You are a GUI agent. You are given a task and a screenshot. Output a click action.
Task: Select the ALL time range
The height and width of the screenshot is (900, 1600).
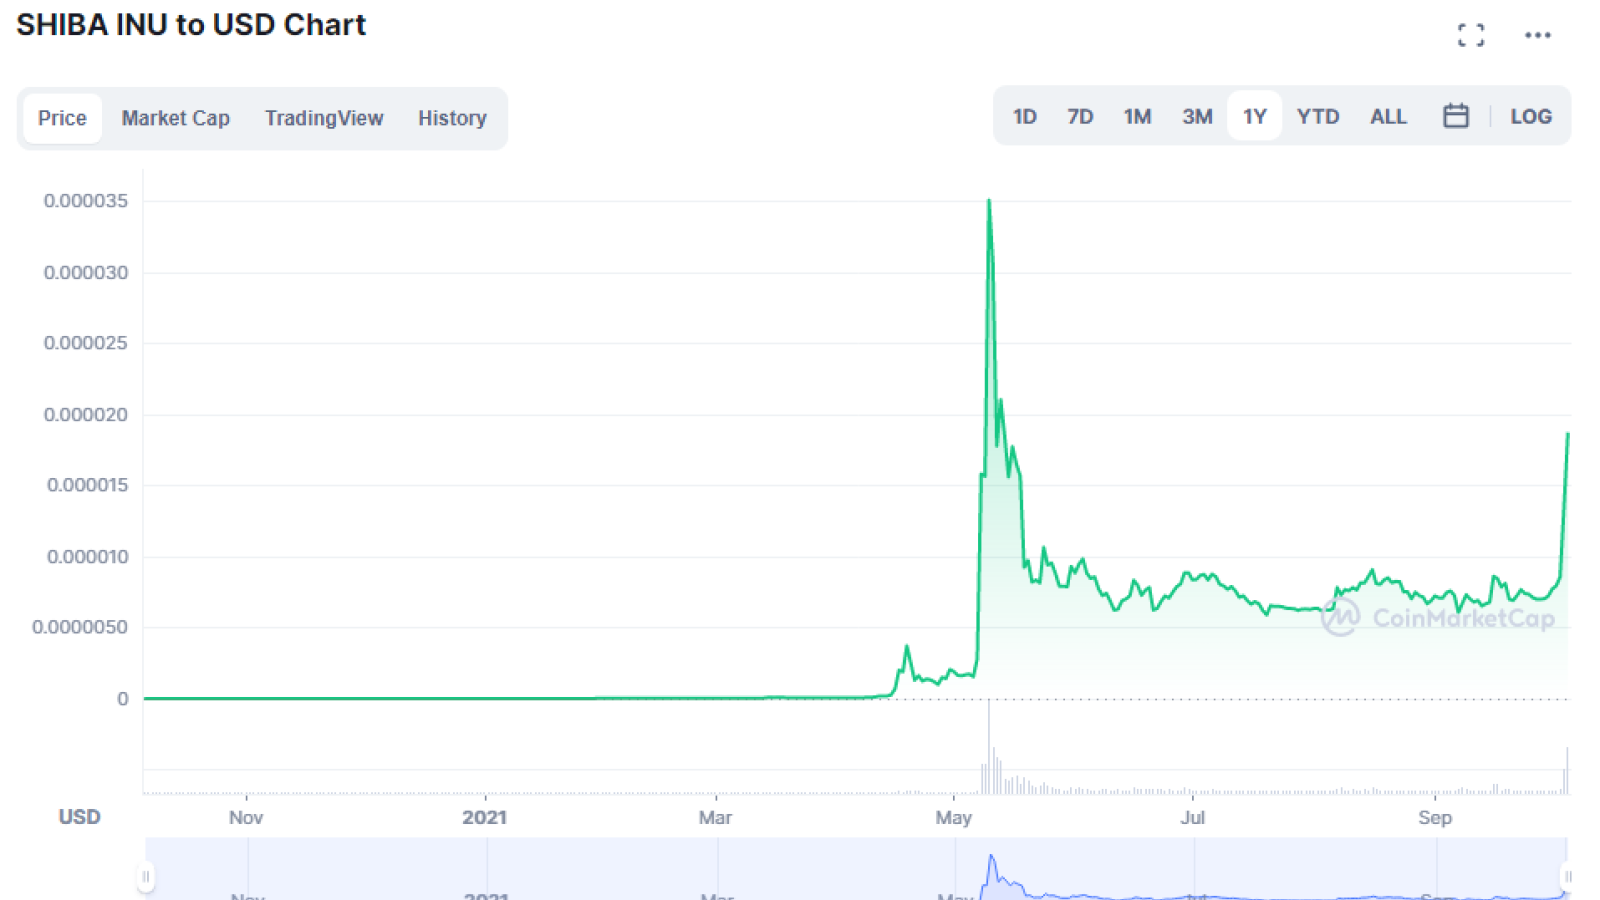[x=1388, y=116]
